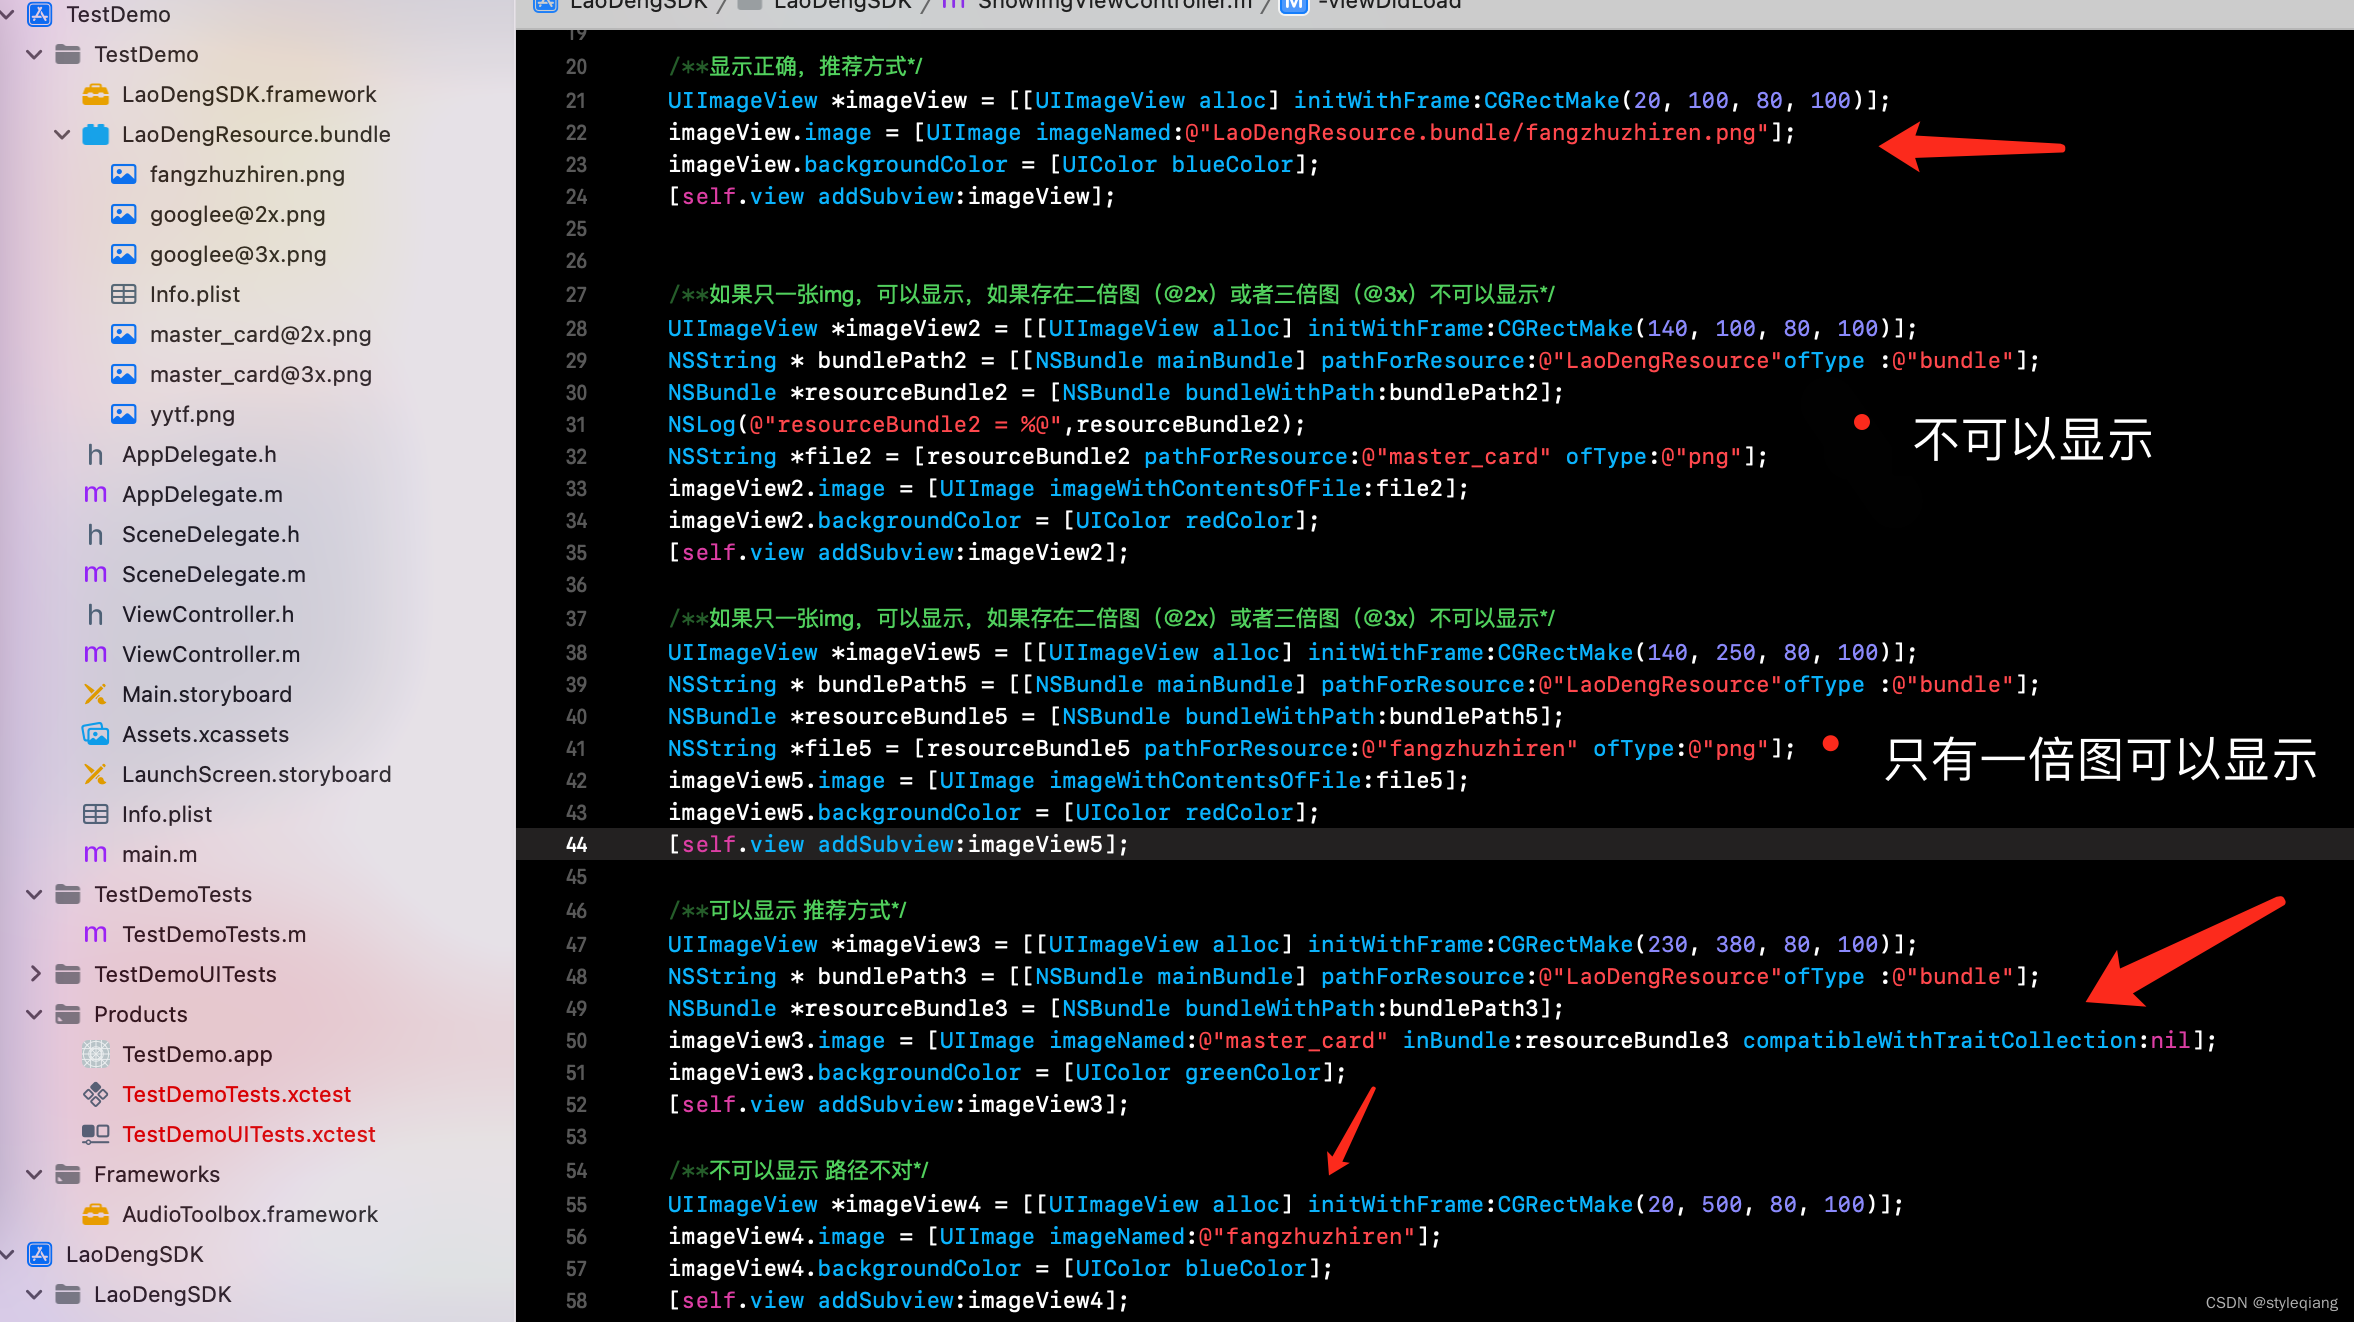The height and width of the screenshot is (1322, 2354).
Task: Click redColor on line 34
Action: 1239,521
